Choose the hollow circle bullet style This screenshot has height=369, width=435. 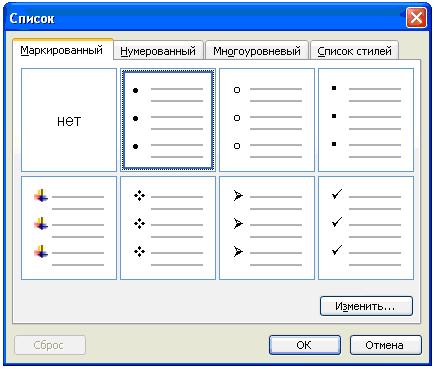click(267, 120)
